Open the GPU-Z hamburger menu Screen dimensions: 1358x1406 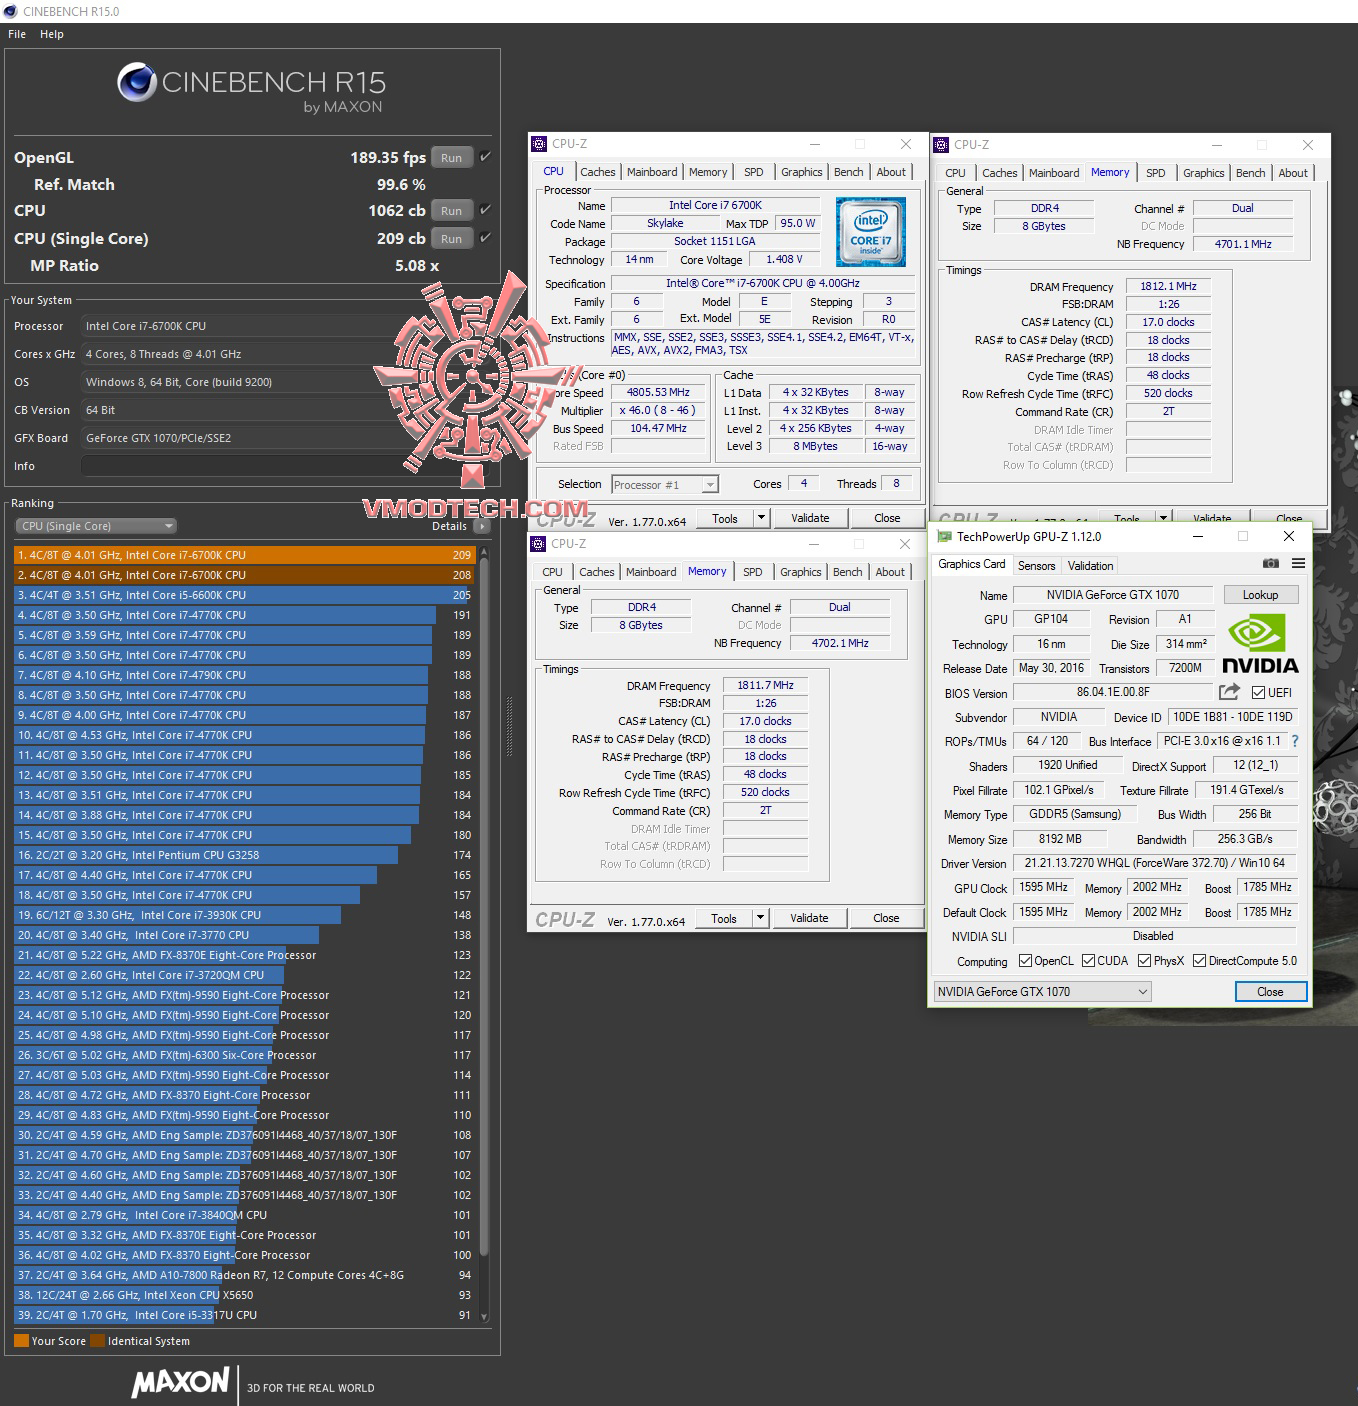(x=1298, y=564)
